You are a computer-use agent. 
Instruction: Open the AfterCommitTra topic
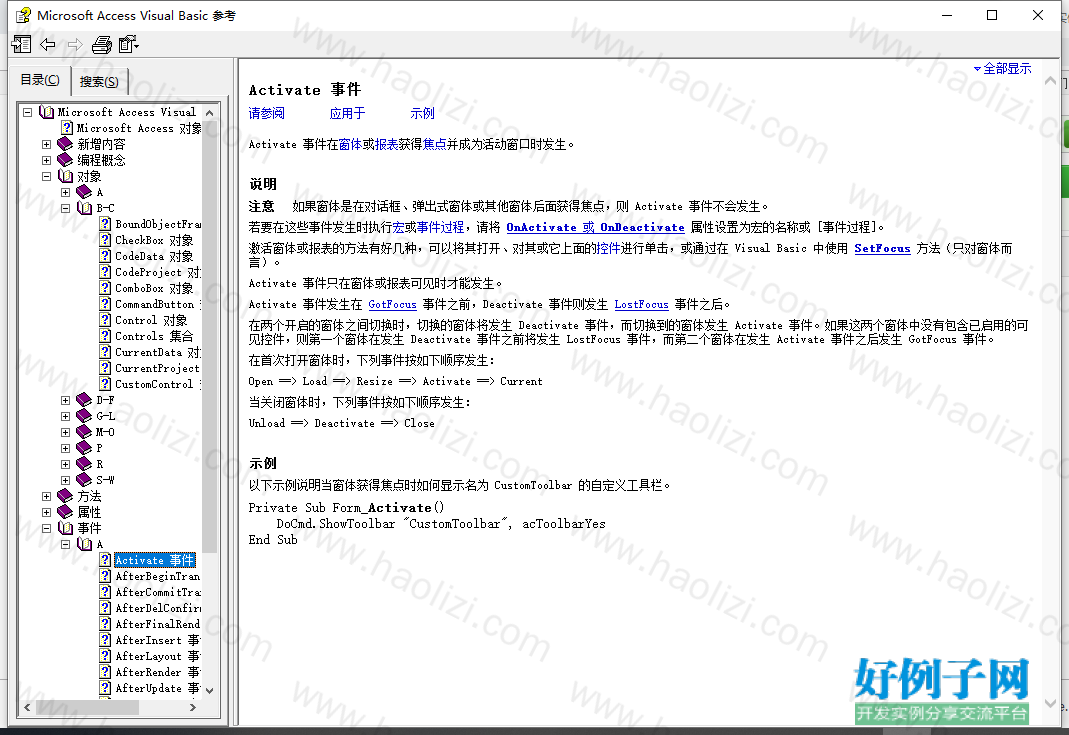click(157, 592)
